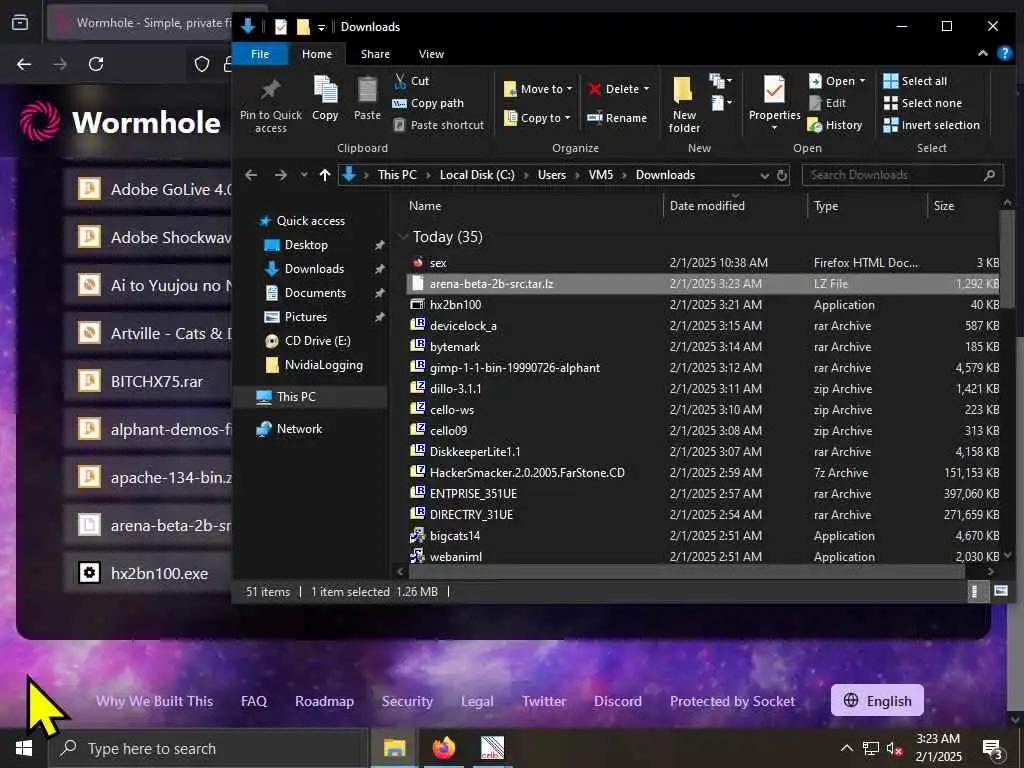Click Paste shortcut in ribbon
The width and height of the screenshot is (1024, 768).
(439, 125)
